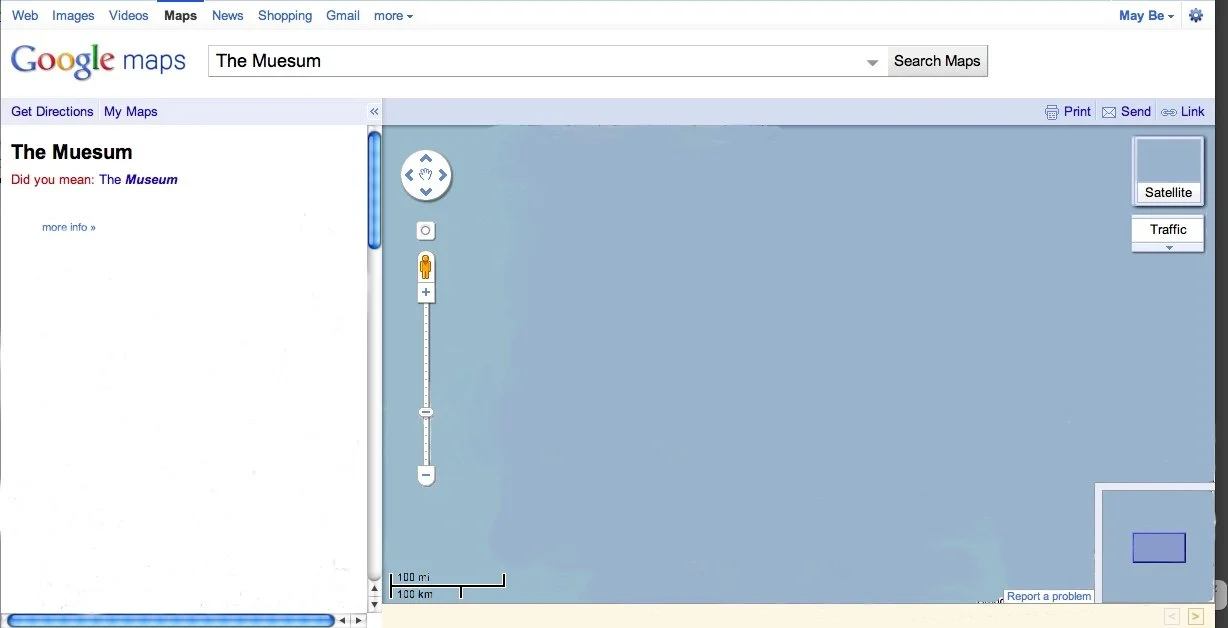This screenshot has width=1228, height=628.
Task: Report a problem with the map
Action: 1049,596
